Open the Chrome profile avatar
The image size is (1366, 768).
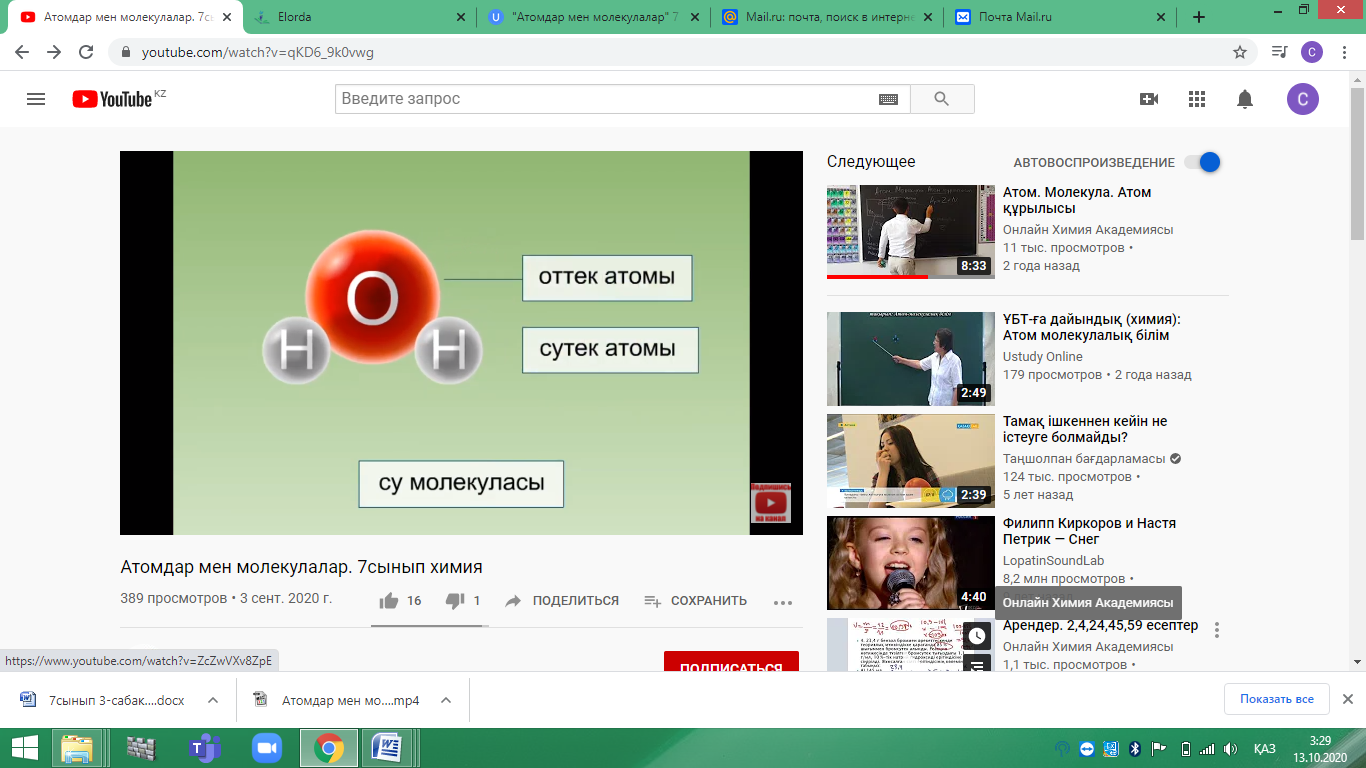pos(1312,52)
